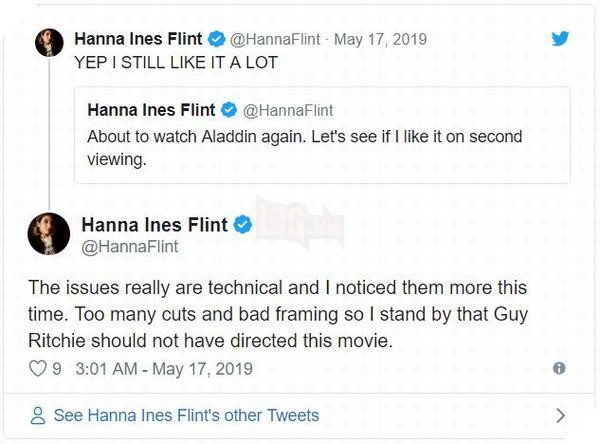Open the larger profile avatar photo

point(51,233)
